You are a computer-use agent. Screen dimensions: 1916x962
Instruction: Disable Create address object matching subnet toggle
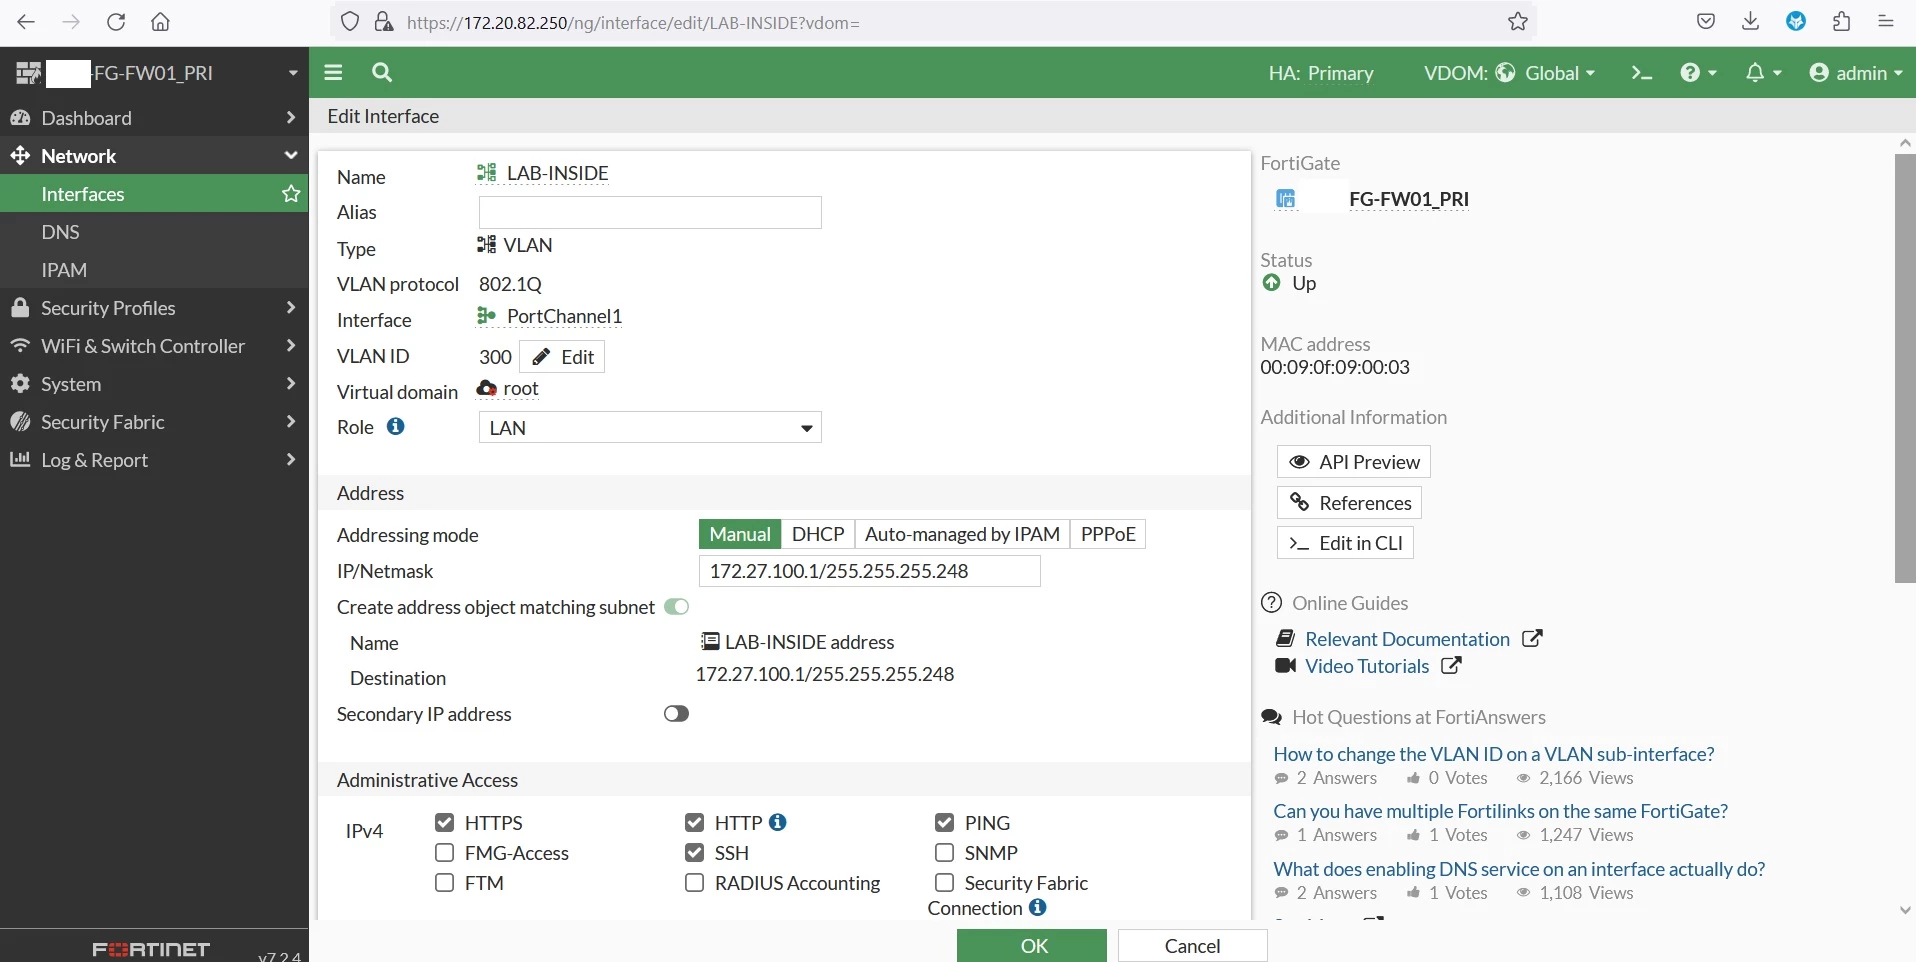[676, 606]
